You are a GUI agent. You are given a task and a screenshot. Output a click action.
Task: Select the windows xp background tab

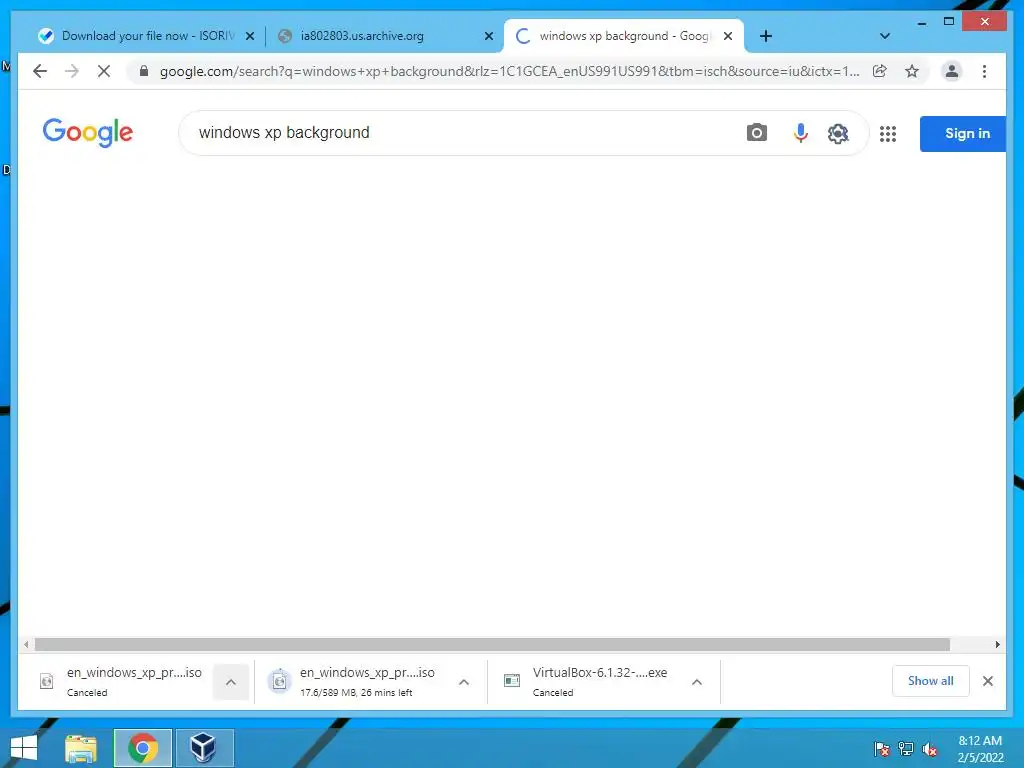click(x=624, y=36)
